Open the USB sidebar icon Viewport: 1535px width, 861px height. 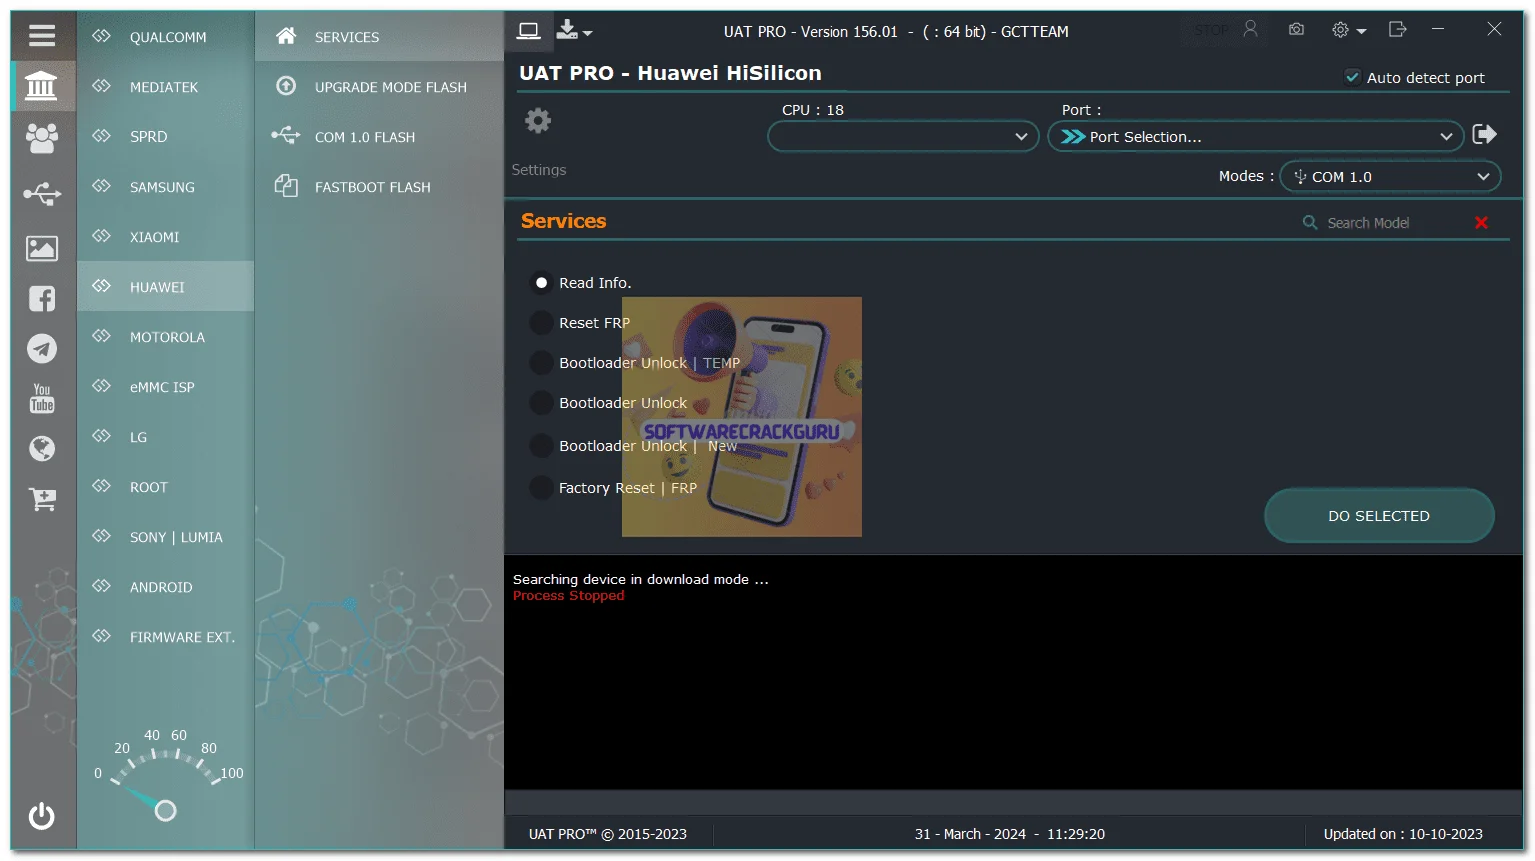[x=42, y=193]
